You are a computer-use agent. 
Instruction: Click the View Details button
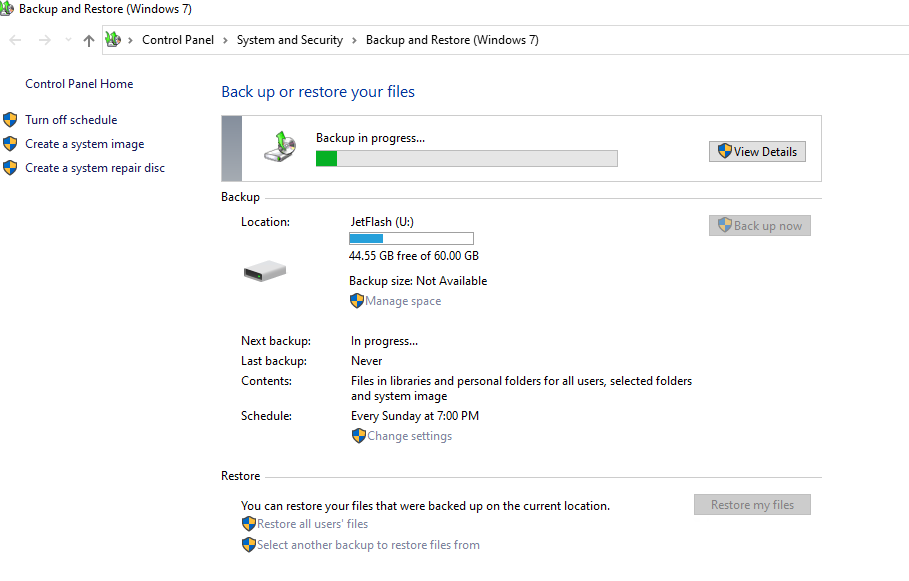coord(757,152)
